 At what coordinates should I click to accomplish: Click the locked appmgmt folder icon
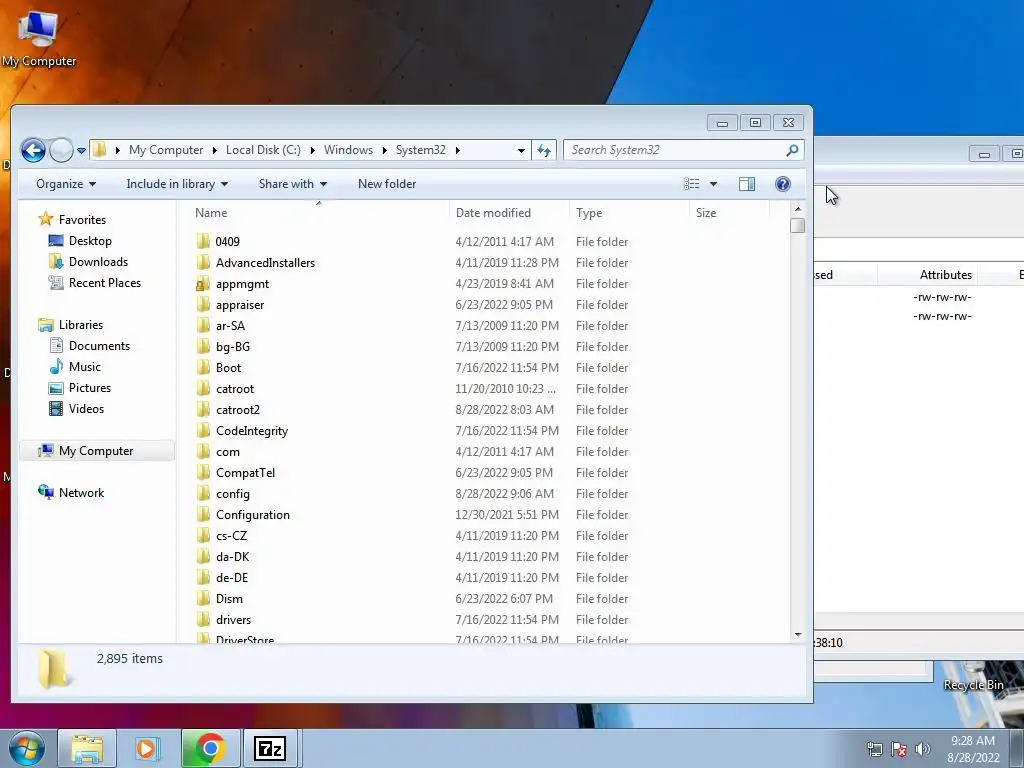click(203, 283)
